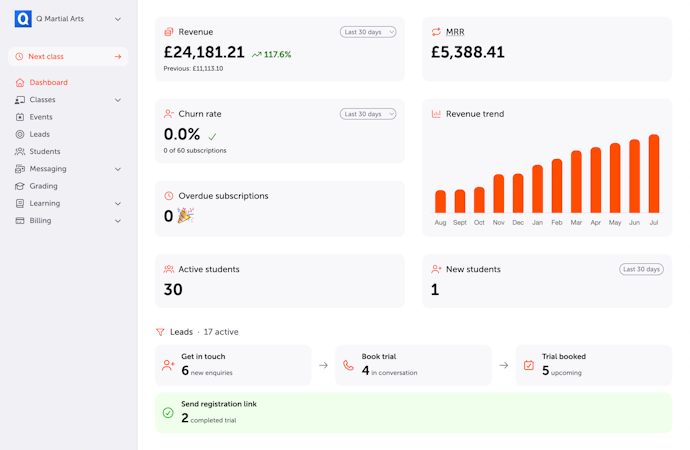
Task: Click the MRR recurring arrows icon
Action: tap(436, 32)
